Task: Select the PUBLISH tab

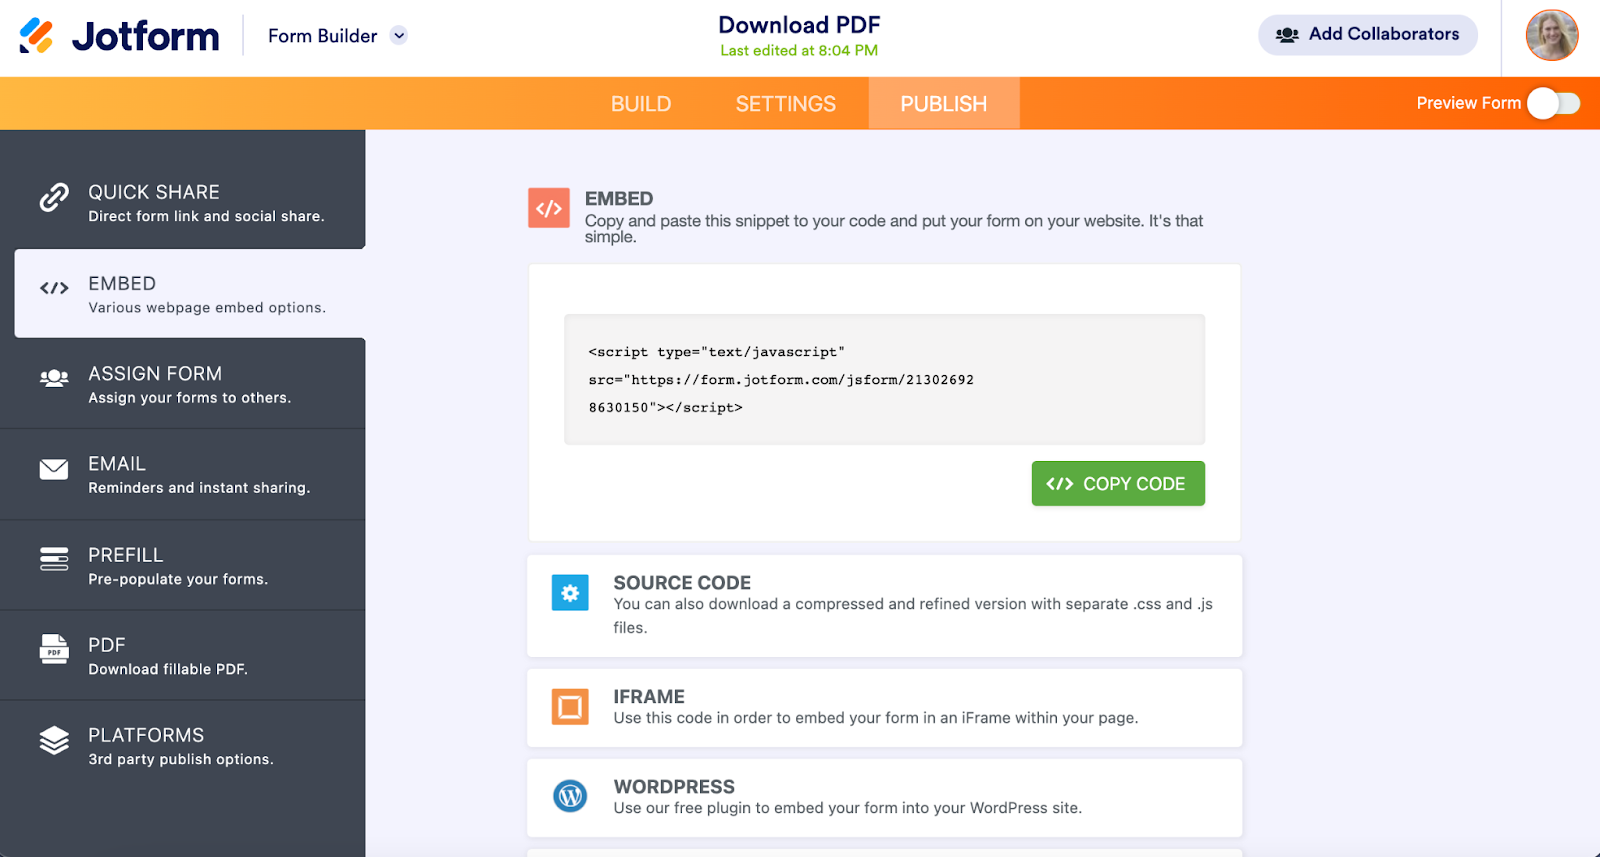Action: (944, 104)
